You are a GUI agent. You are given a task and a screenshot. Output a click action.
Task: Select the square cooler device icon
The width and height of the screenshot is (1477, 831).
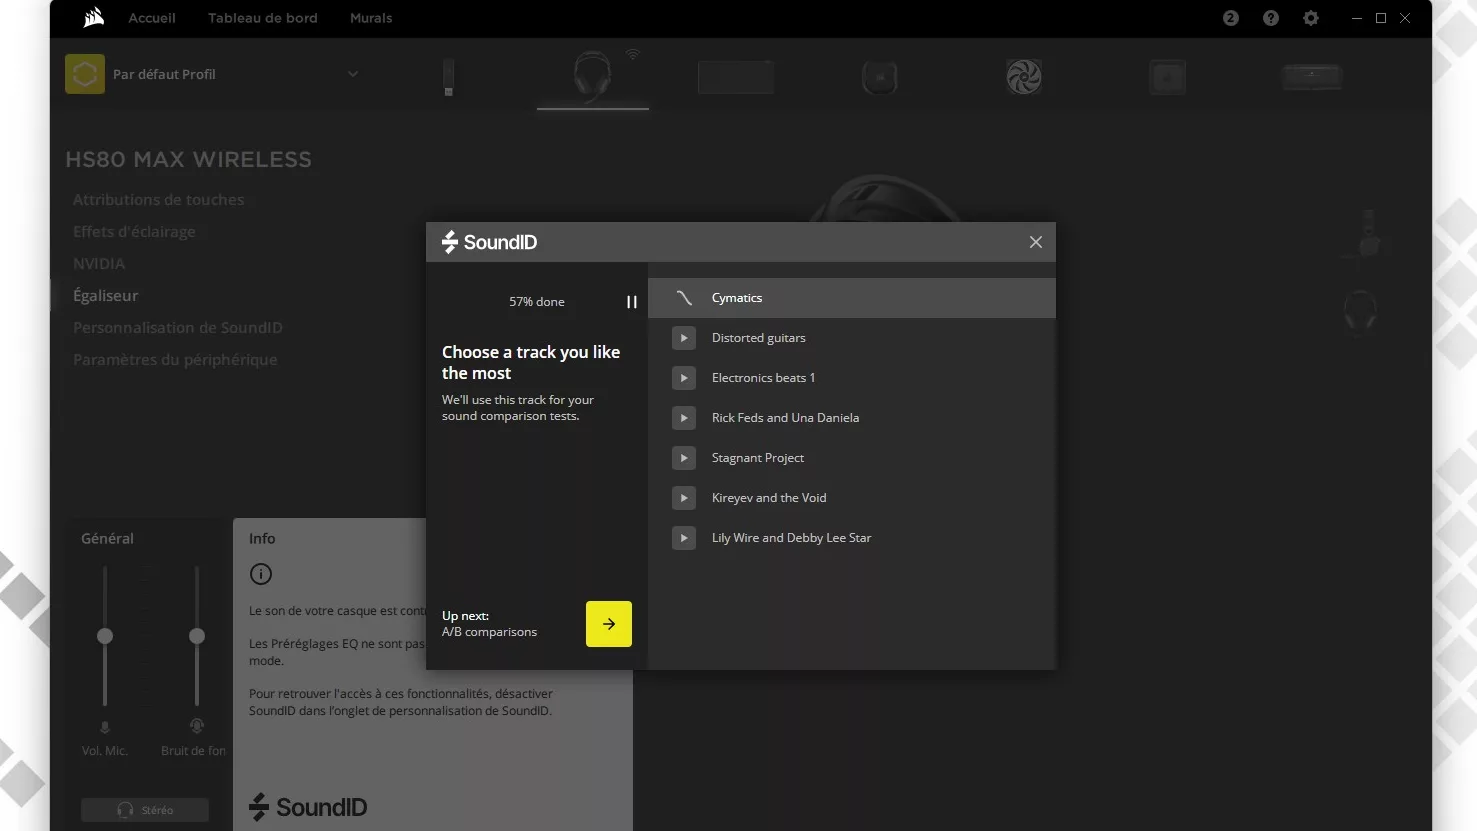pyautogui.click(x=880, y=77)
